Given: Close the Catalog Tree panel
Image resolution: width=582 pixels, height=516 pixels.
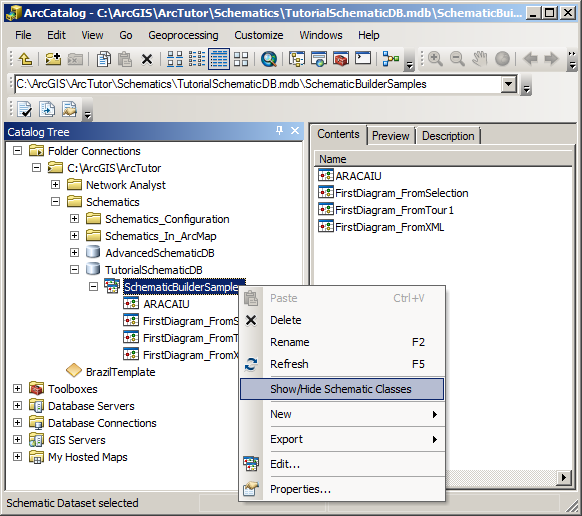Looking at the screenshot, I should [x=295, y=131].
